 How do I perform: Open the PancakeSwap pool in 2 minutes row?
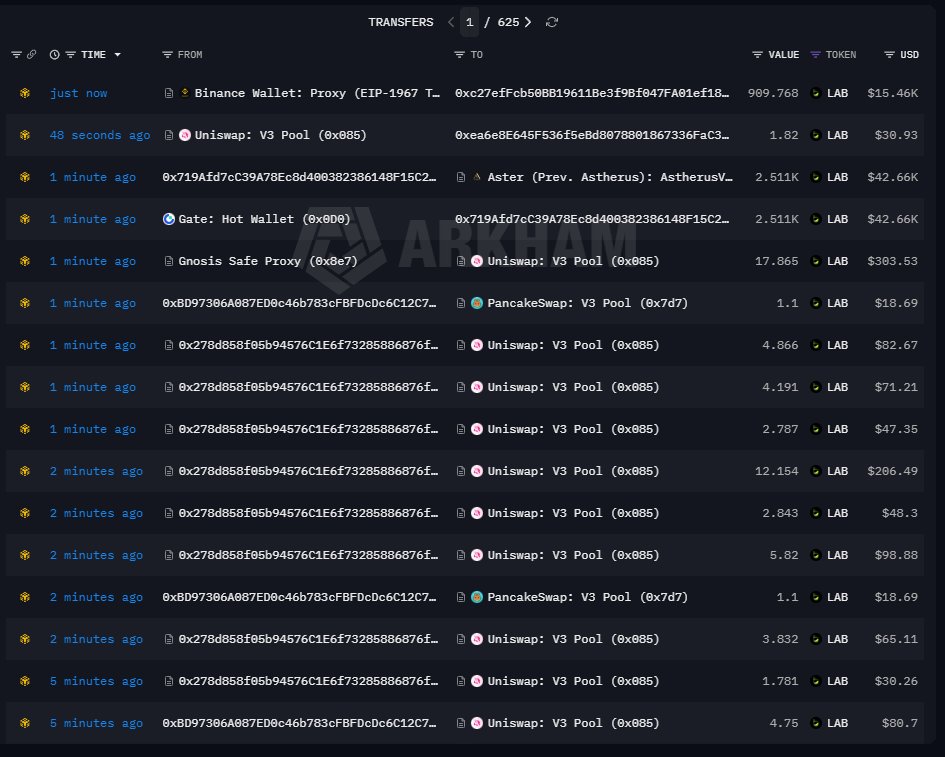(588, 597)
